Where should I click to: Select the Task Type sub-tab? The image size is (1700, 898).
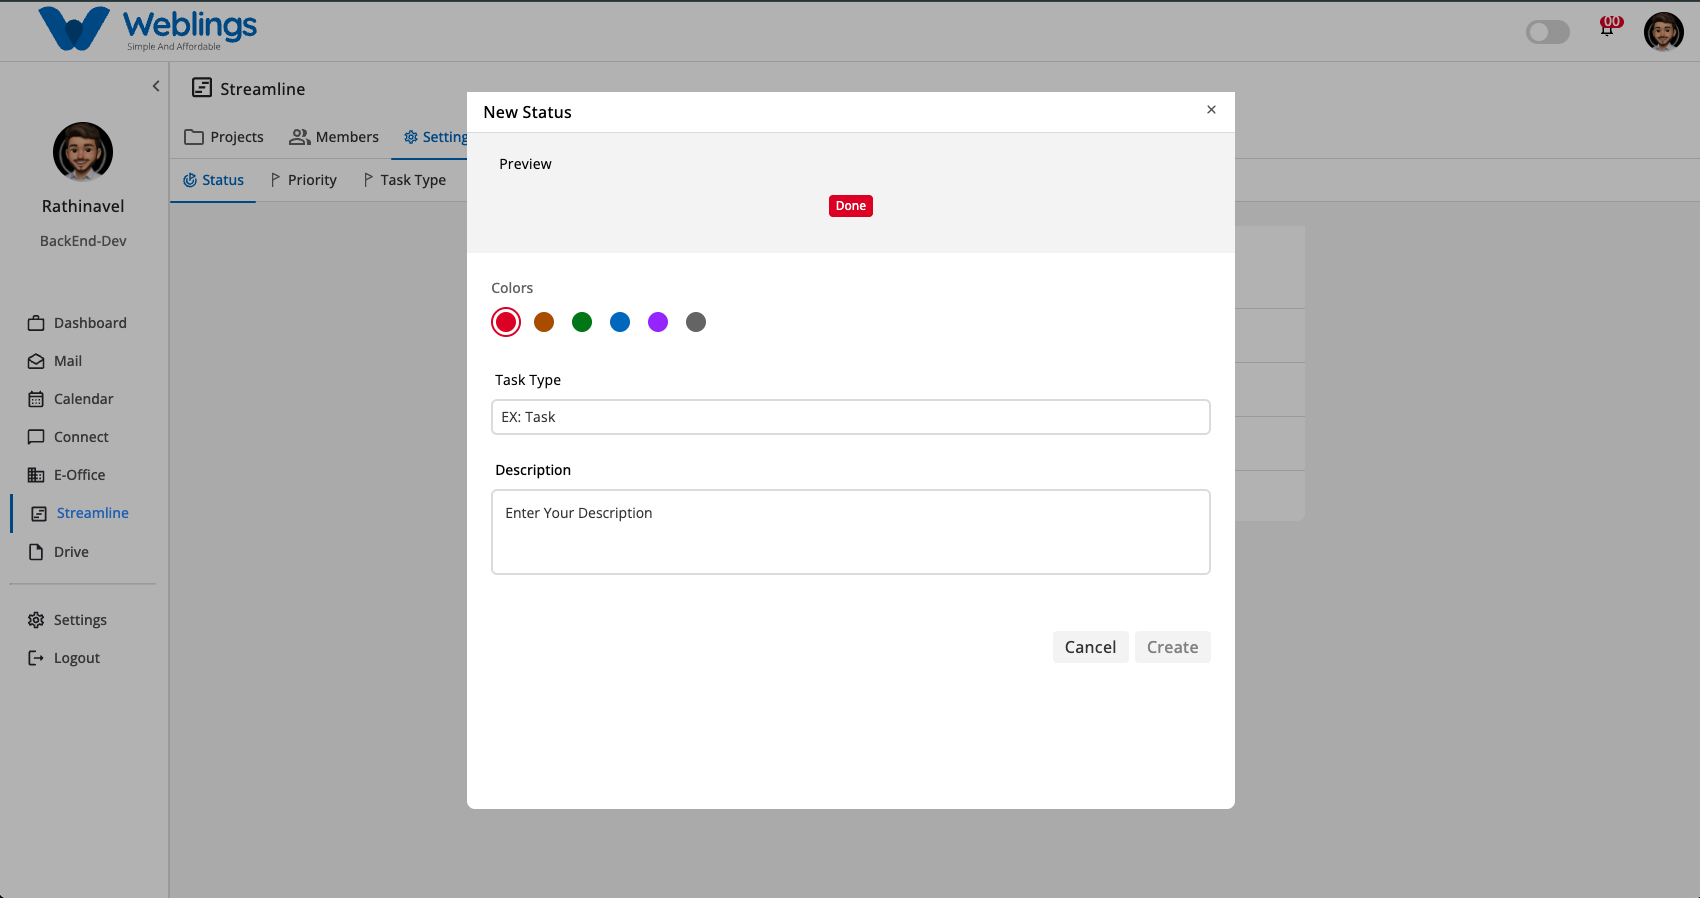[x=405, y=180]
